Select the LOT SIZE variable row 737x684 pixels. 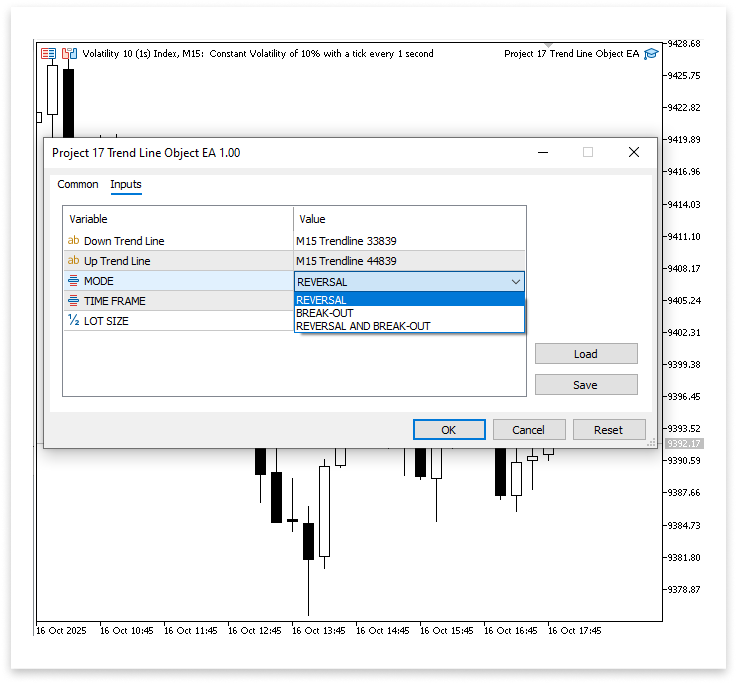[179, 321]
